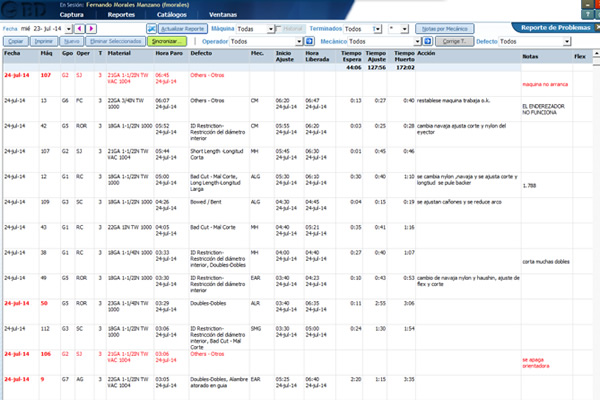Click the Actualizar Reporte button
600x400 pixels.
coord(182,29)
